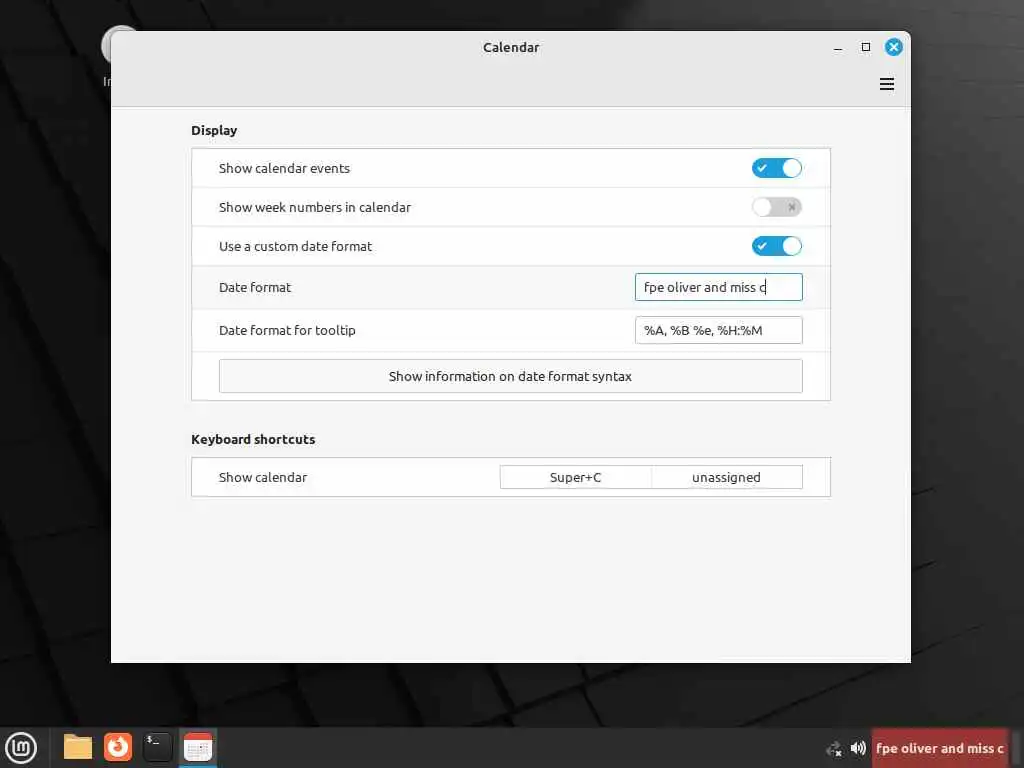Select the Date format label
The width and height of the screenshot is (1024, 768).
255,287
